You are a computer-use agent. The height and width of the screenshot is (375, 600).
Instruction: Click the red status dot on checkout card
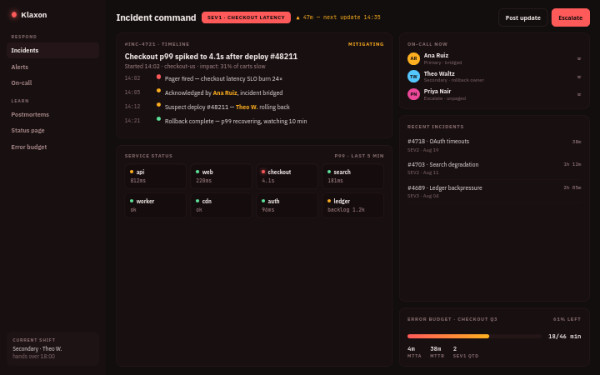pyautogui.click(x=263, y=172)
